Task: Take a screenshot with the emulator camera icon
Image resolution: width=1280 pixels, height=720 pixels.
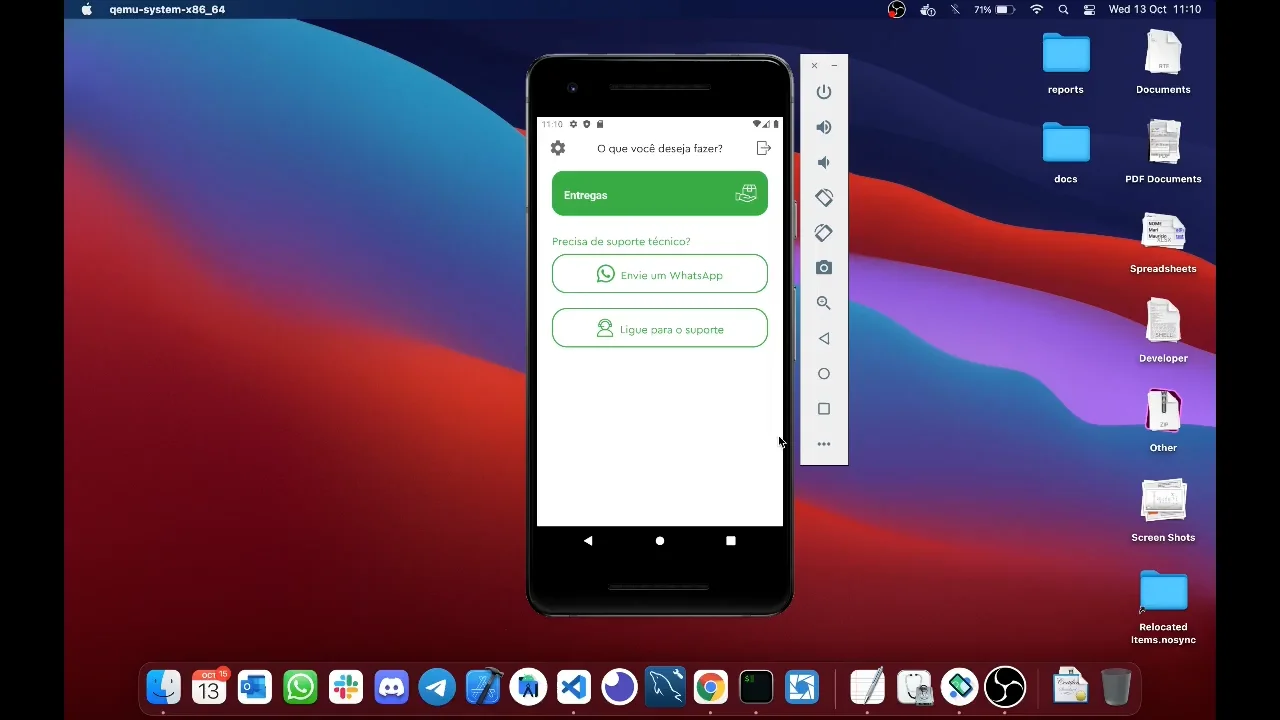Action: tap(824, 268)
